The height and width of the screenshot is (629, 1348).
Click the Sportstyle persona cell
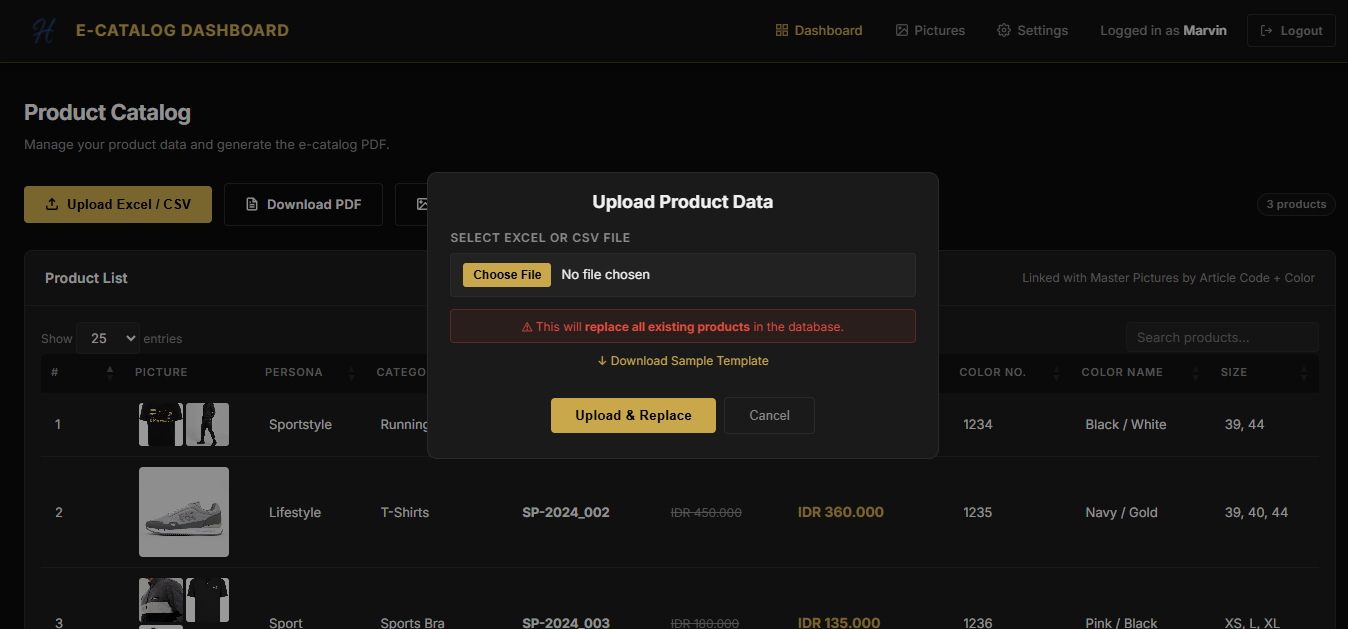[300, 425]
